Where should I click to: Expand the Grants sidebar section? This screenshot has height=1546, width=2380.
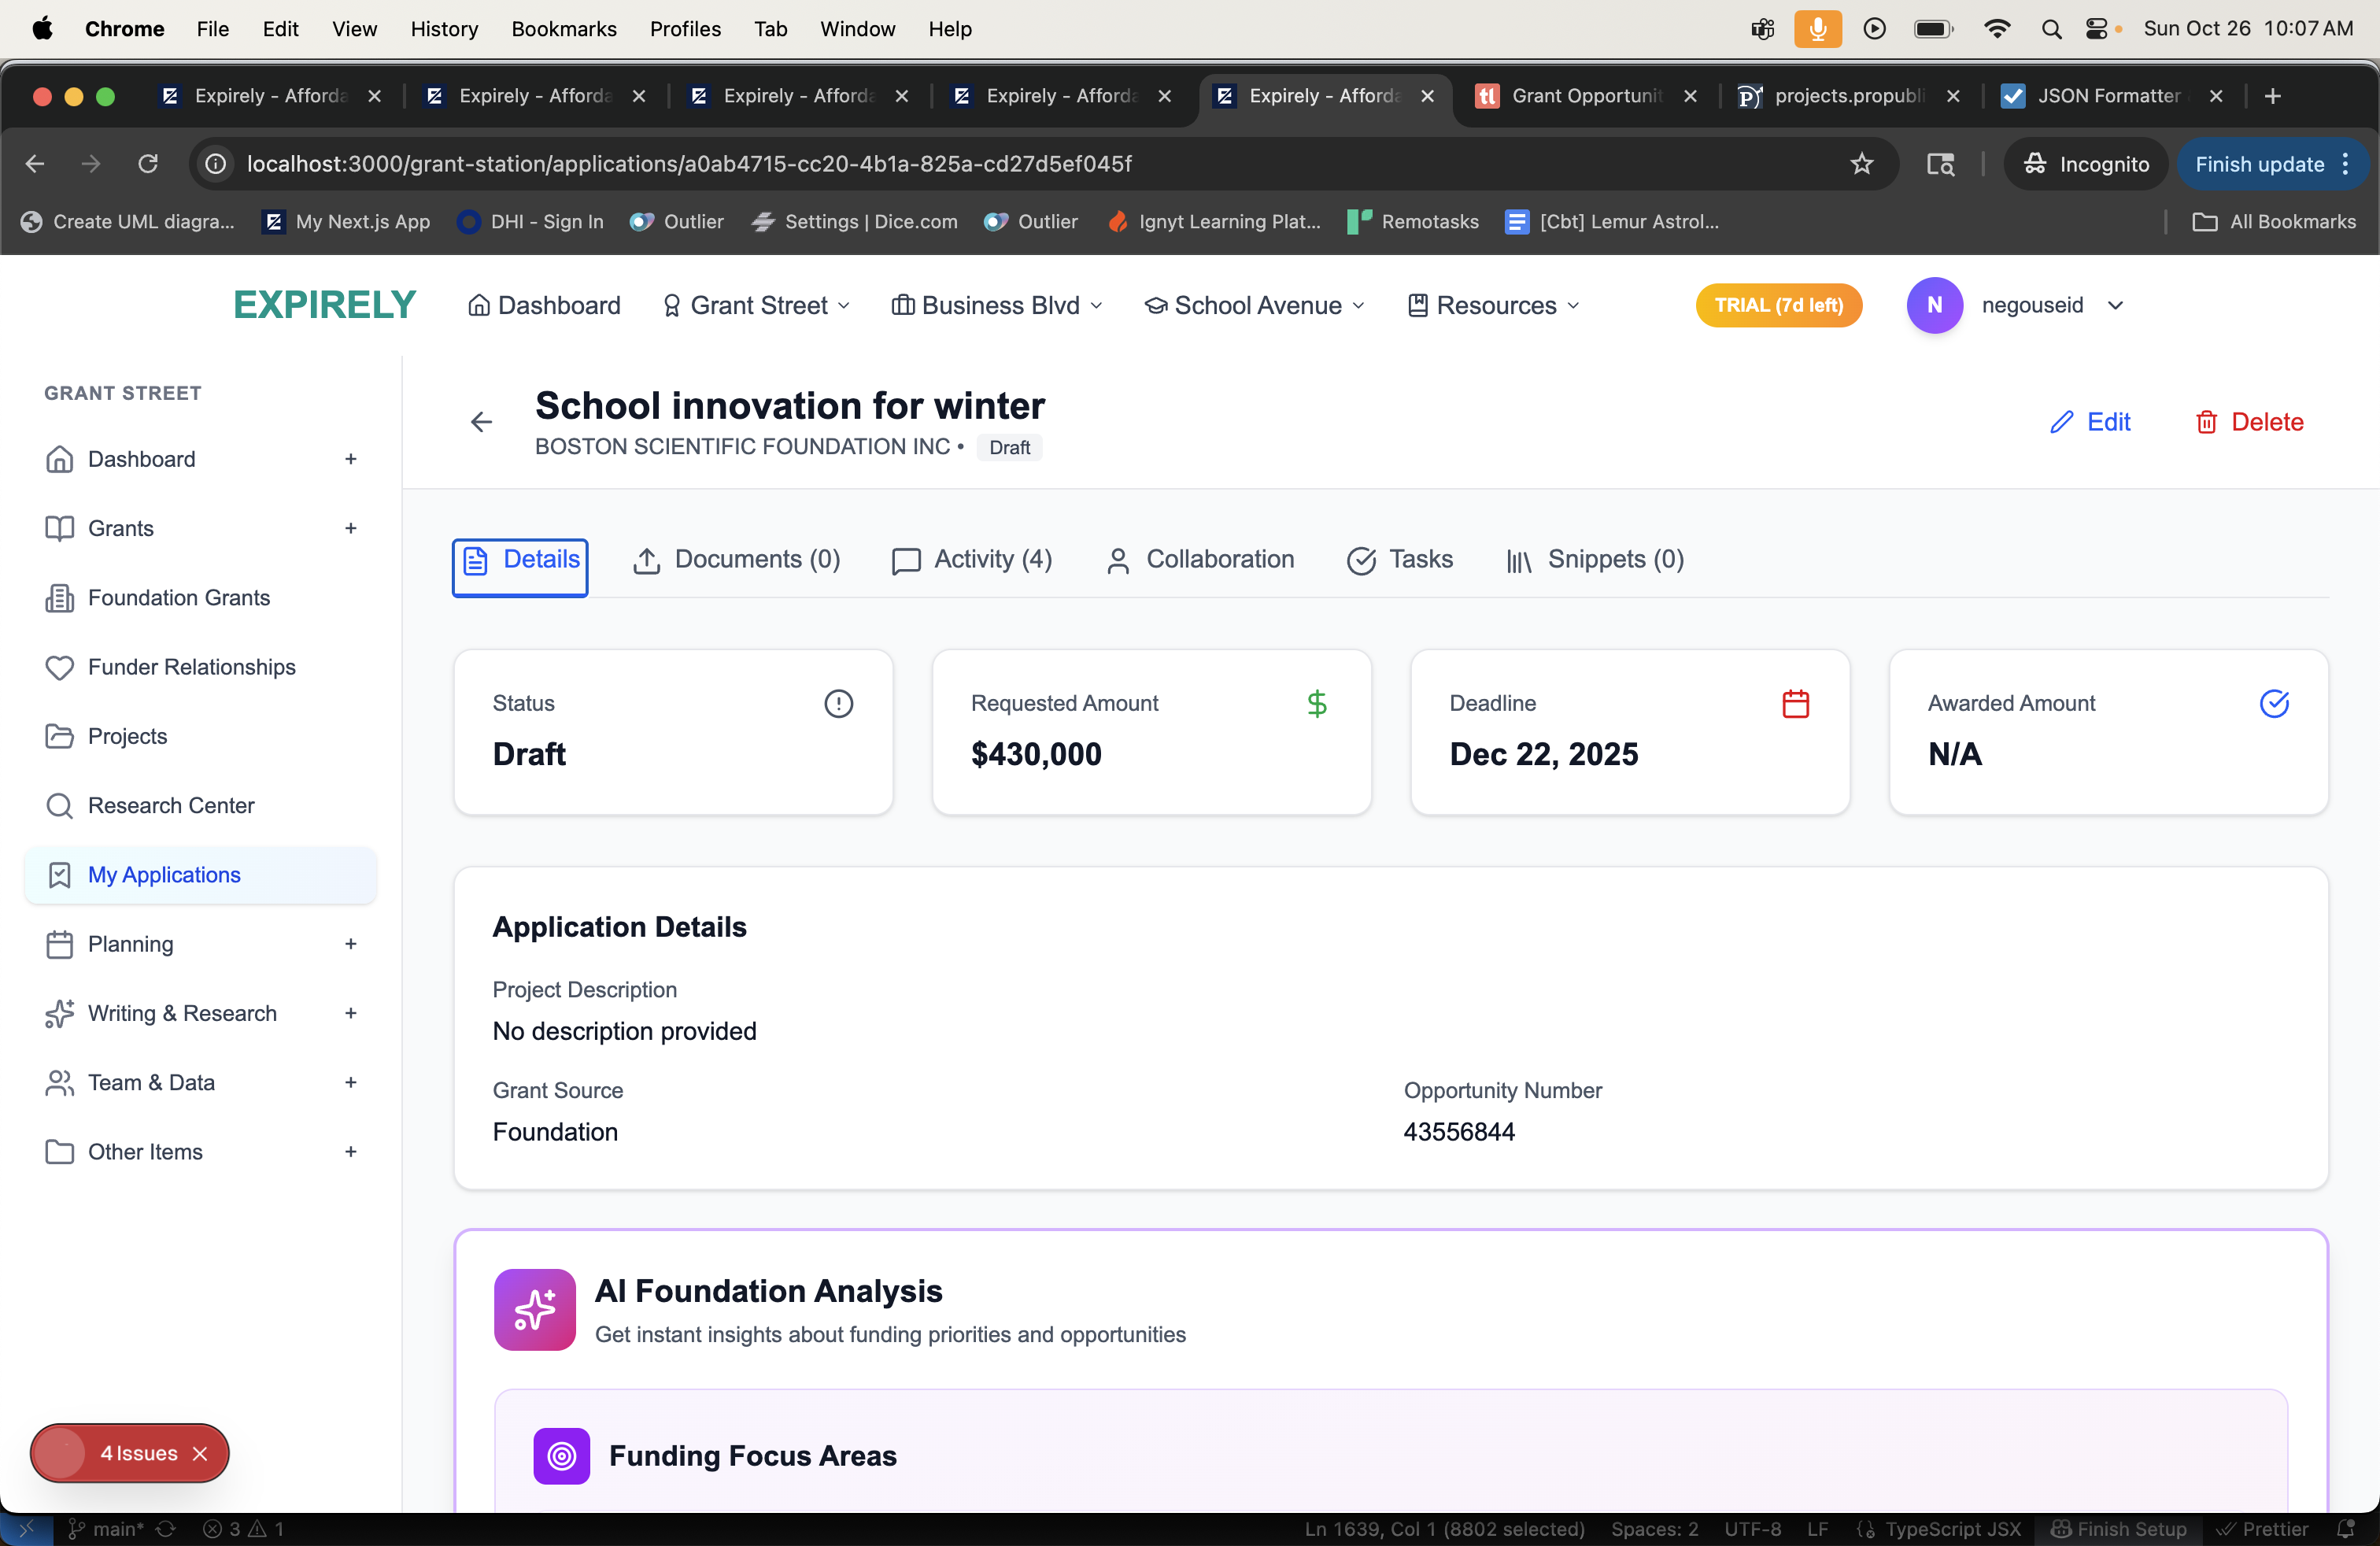[x=350, y=528]
